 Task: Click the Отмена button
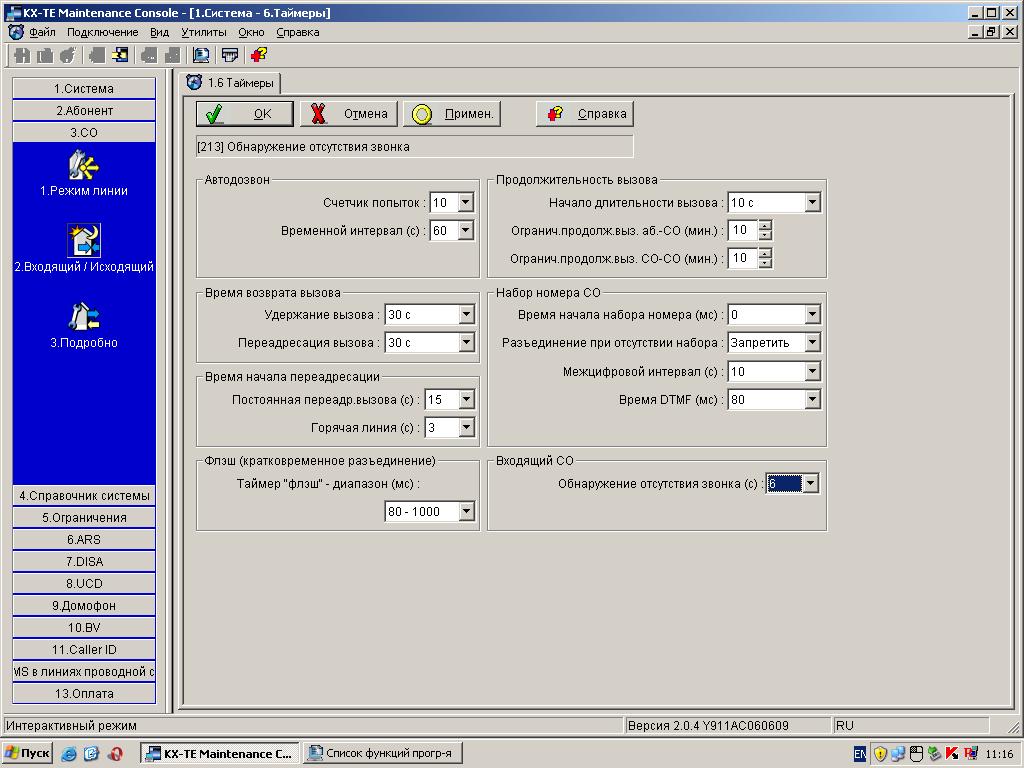(349, 114)
